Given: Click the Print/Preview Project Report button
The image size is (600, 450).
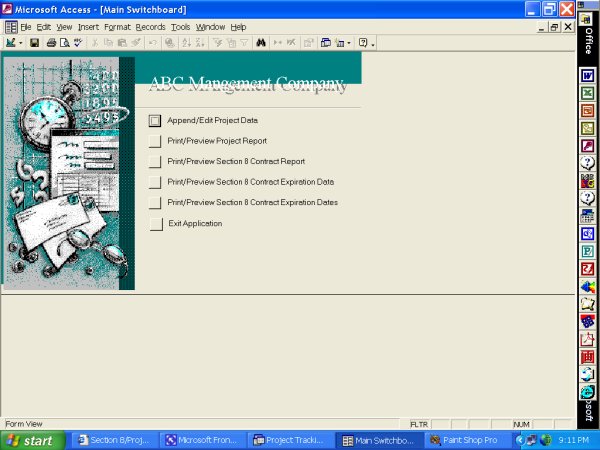Looking at the screenshot, I should (154, 141).
